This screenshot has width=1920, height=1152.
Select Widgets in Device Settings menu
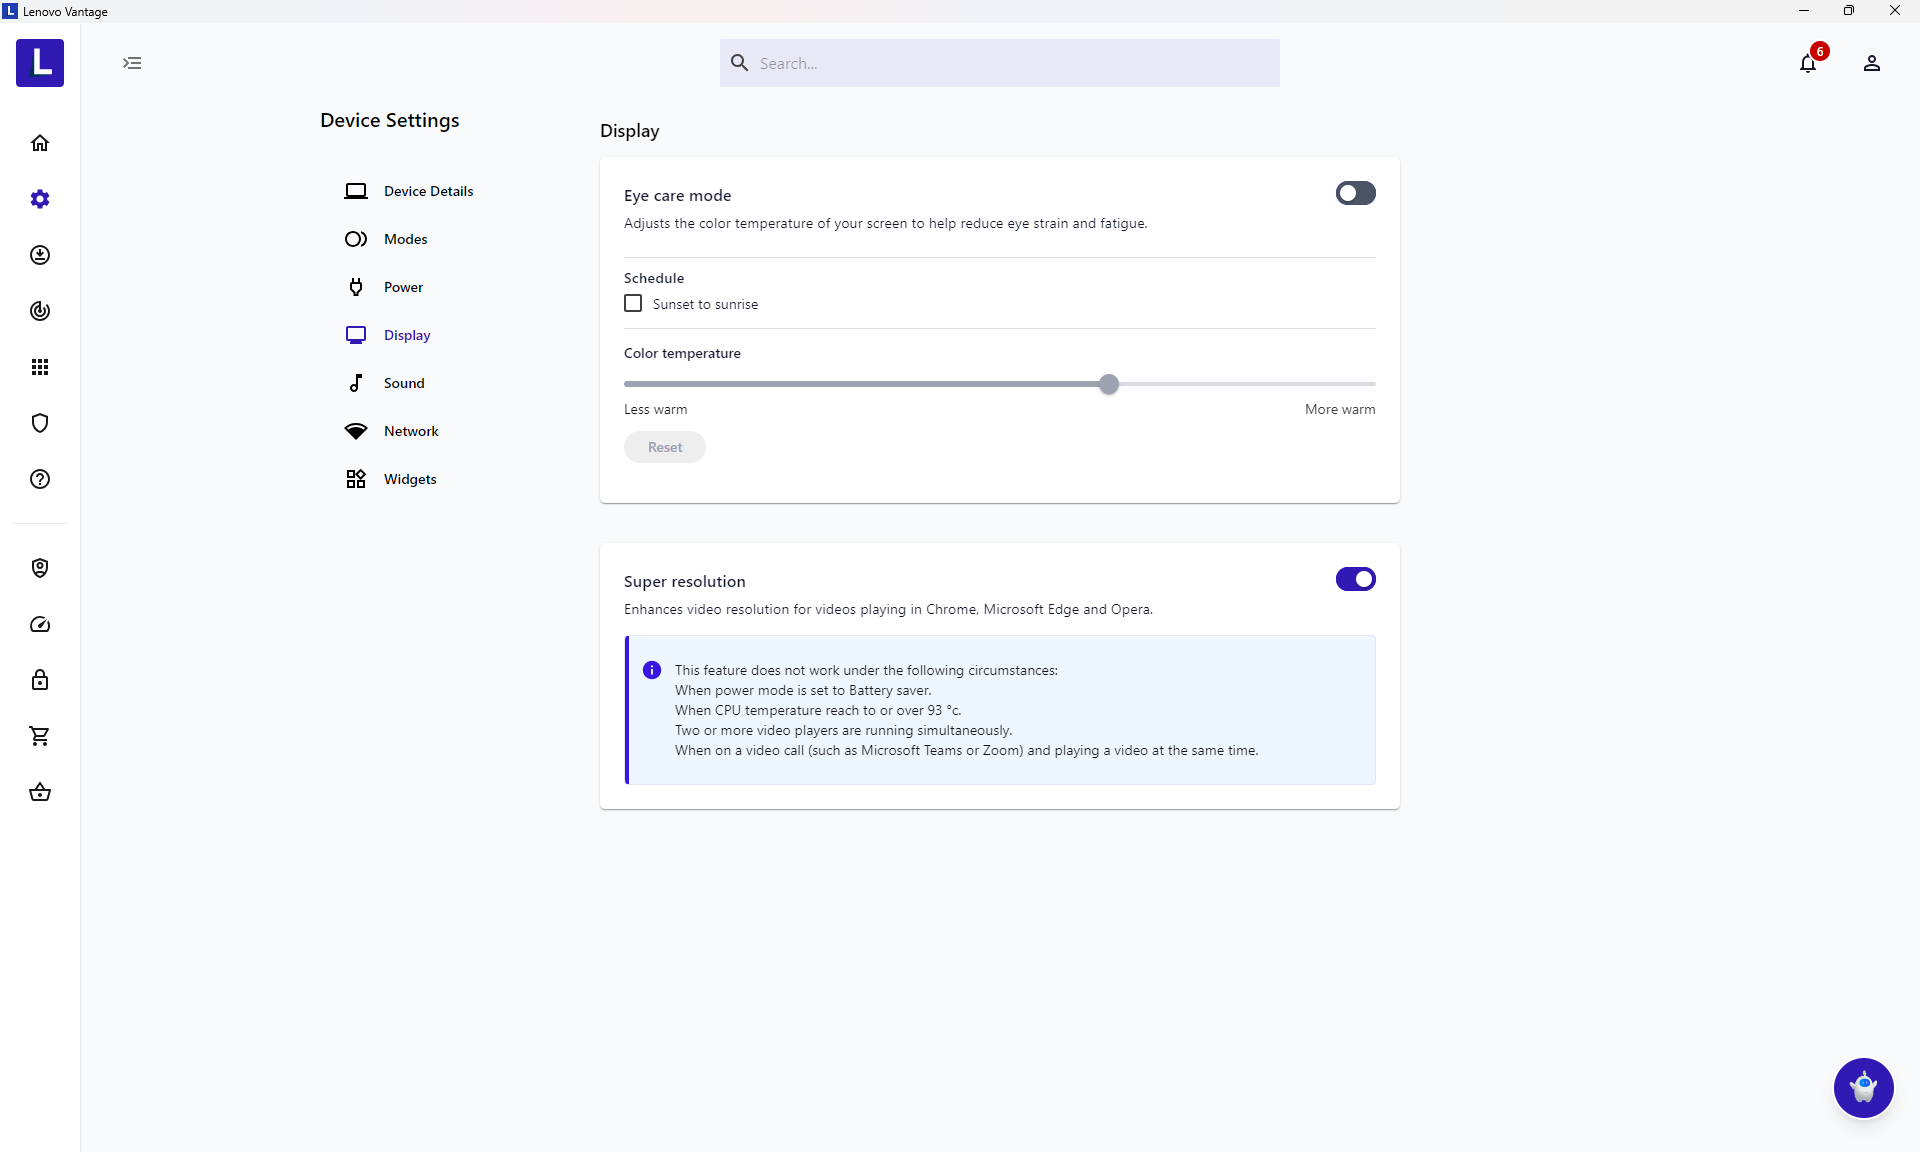409,479
